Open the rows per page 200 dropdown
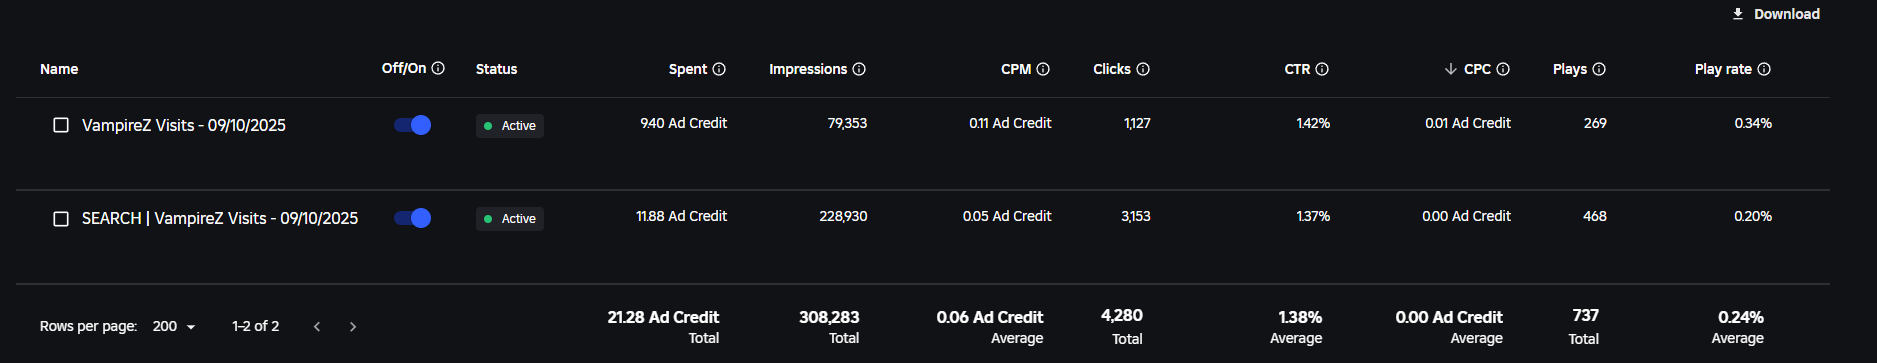This screenshot has height=363, width=1877. pos(175,326)
